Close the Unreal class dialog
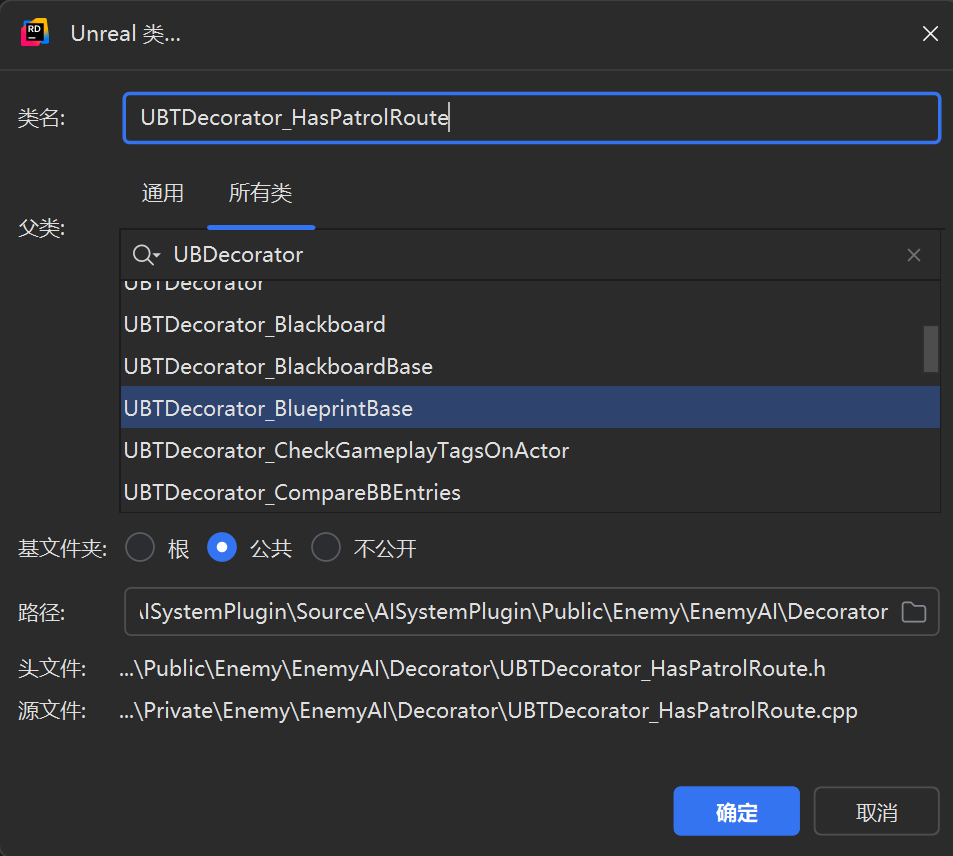953x856 pixels. [930, 33]
